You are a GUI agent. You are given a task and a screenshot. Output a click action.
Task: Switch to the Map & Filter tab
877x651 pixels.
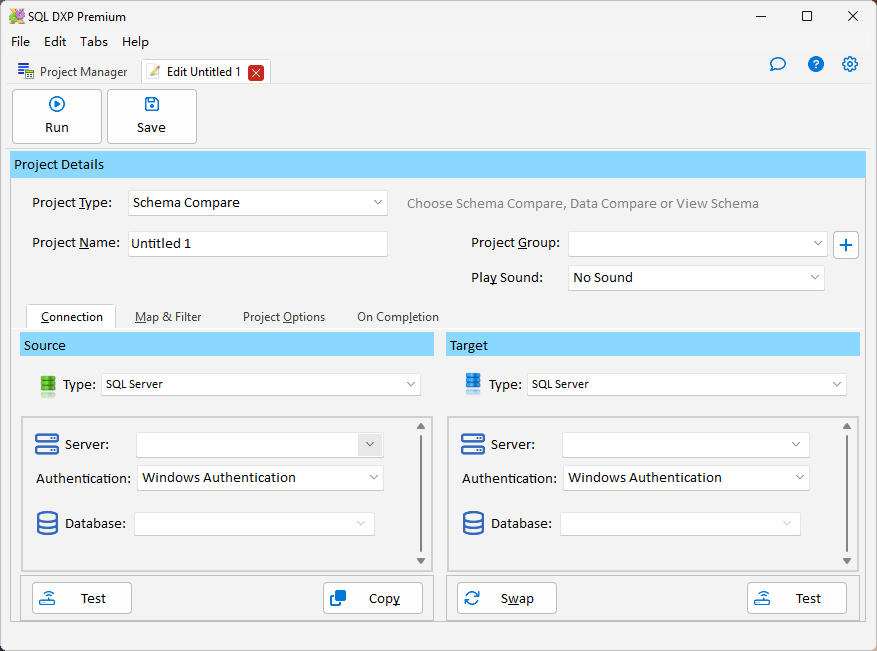tap(168, 317)
